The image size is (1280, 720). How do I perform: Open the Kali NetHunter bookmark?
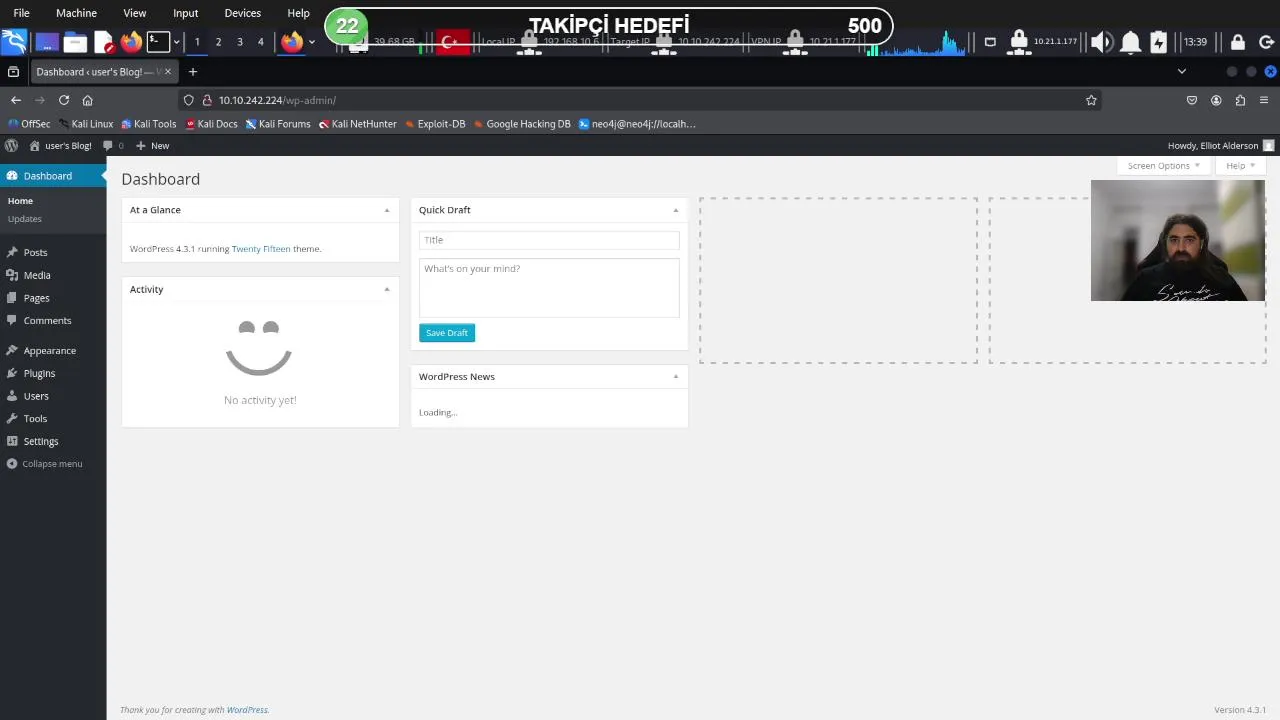click(x=357, y=124)
